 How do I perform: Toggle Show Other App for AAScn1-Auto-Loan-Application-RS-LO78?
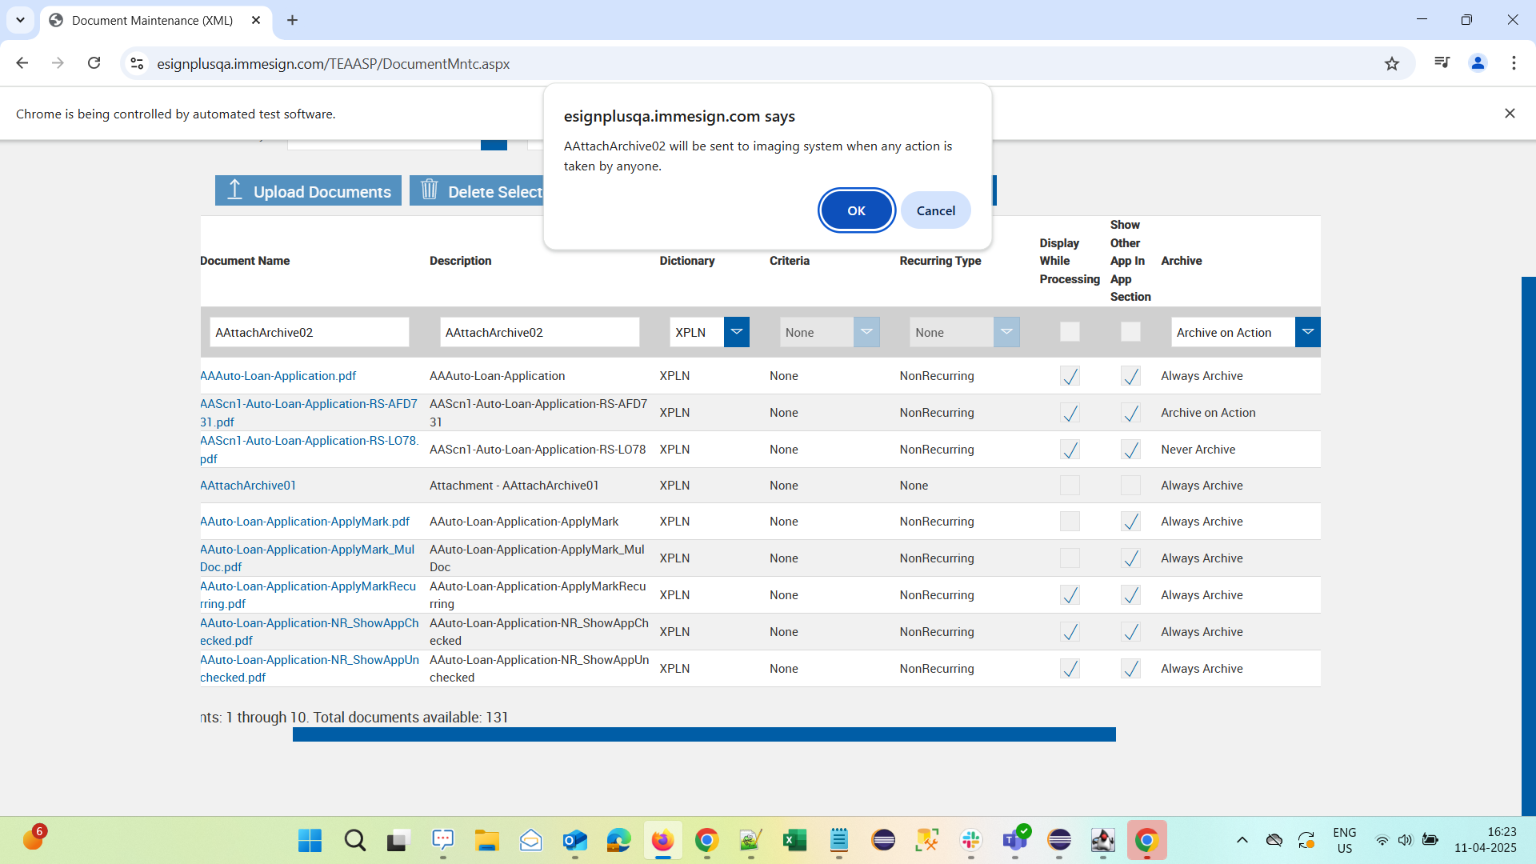1131,450
